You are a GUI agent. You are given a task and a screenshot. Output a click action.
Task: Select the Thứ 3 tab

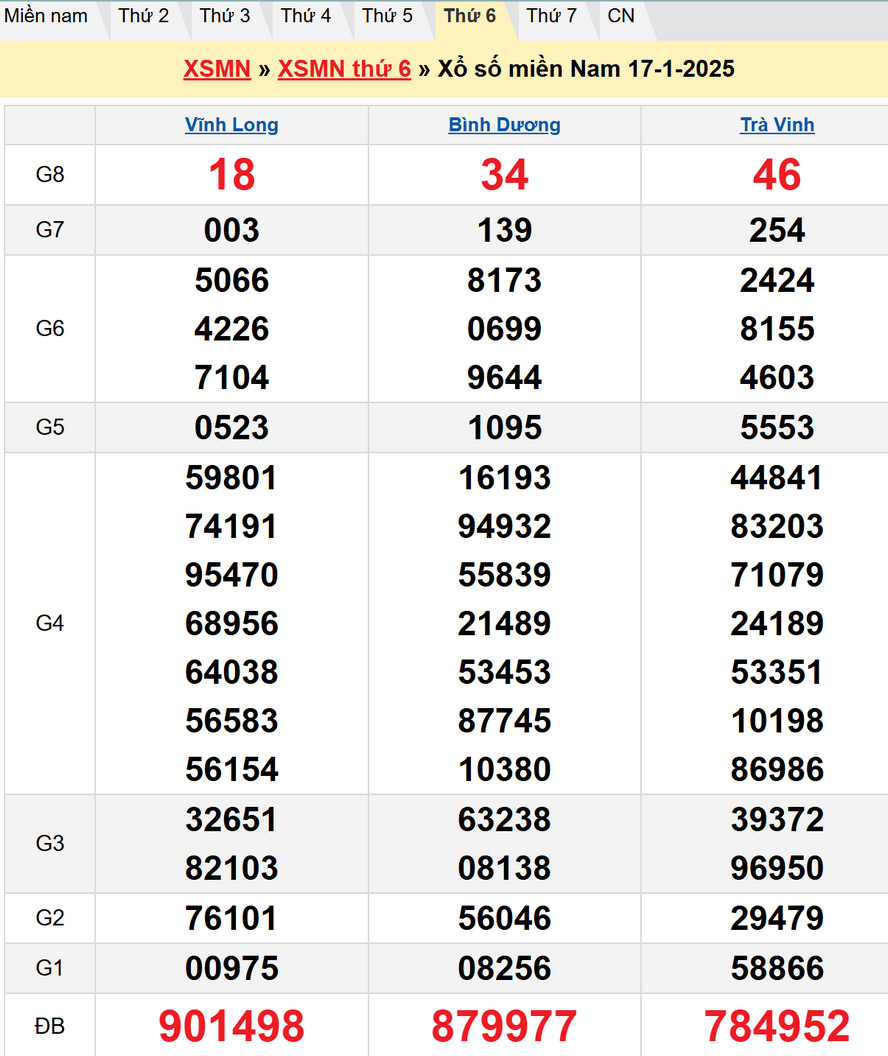225,16
